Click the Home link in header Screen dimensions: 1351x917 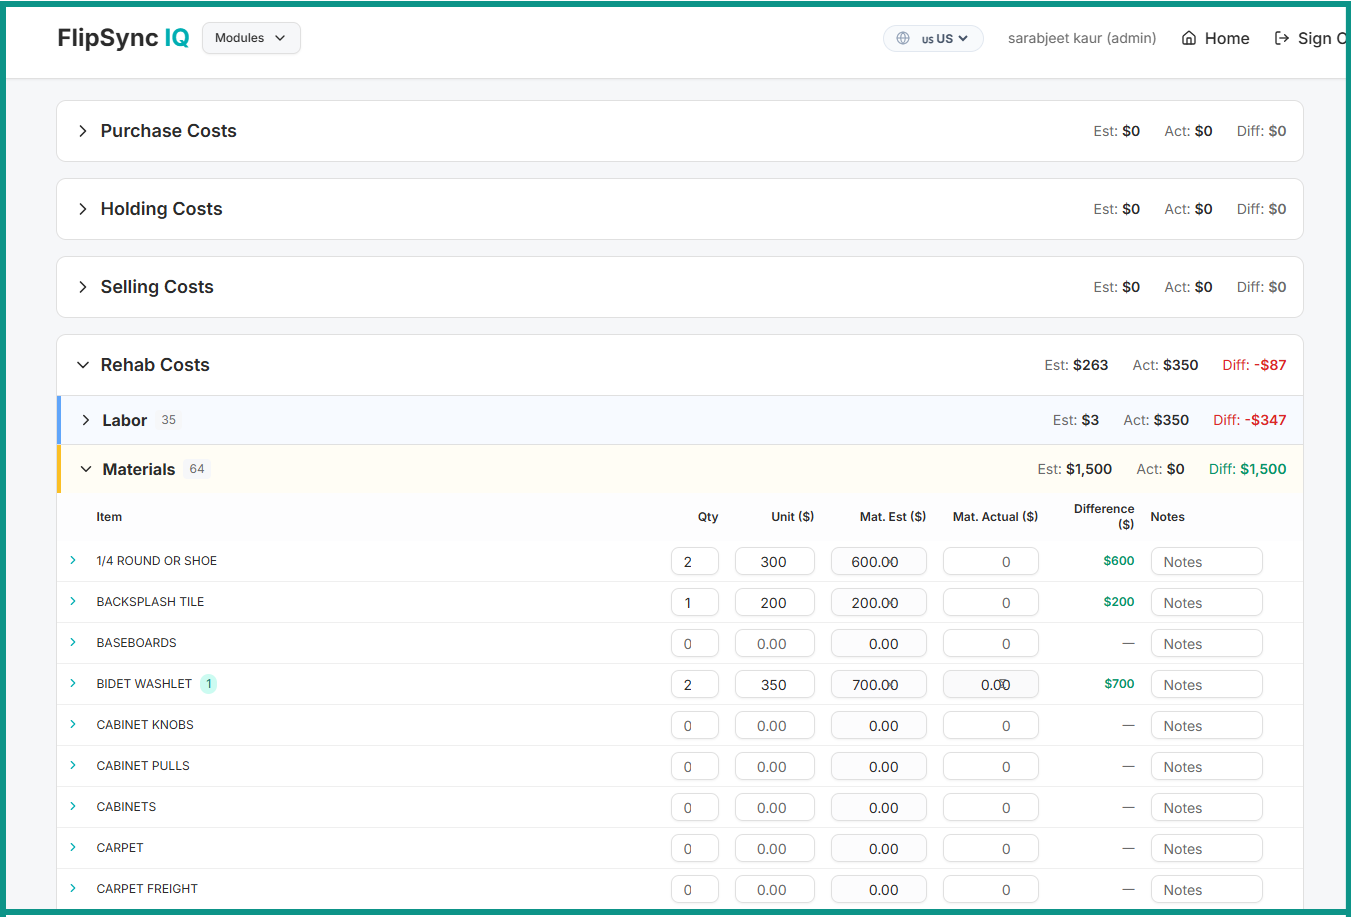click(1226, 38)
